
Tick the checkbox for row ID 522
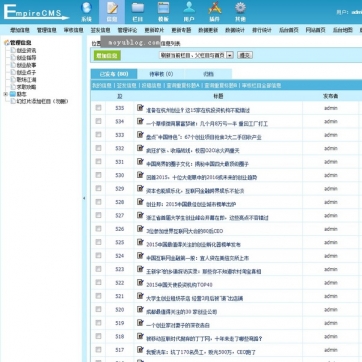point(98,282)
